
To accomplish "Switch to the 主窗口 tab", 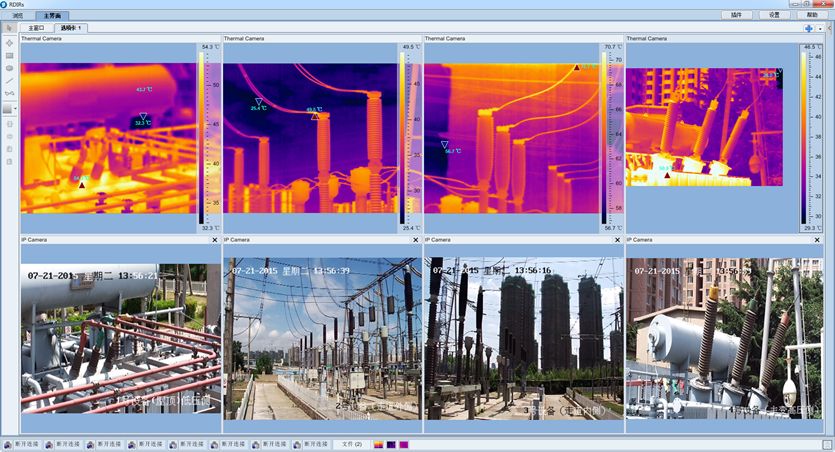I will tap(37, 28).
